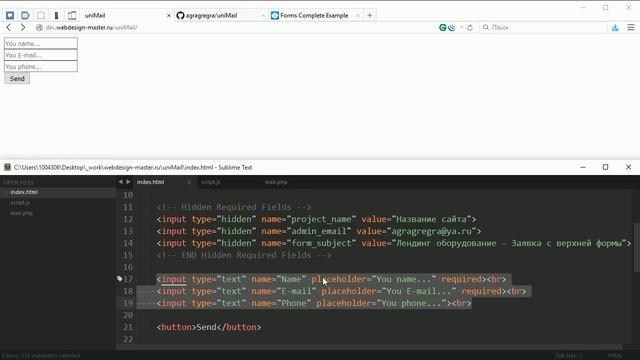Click the Sublime Text title bar icon
The width and height of the screenshot is (640, 360).
tap(7, 167)
